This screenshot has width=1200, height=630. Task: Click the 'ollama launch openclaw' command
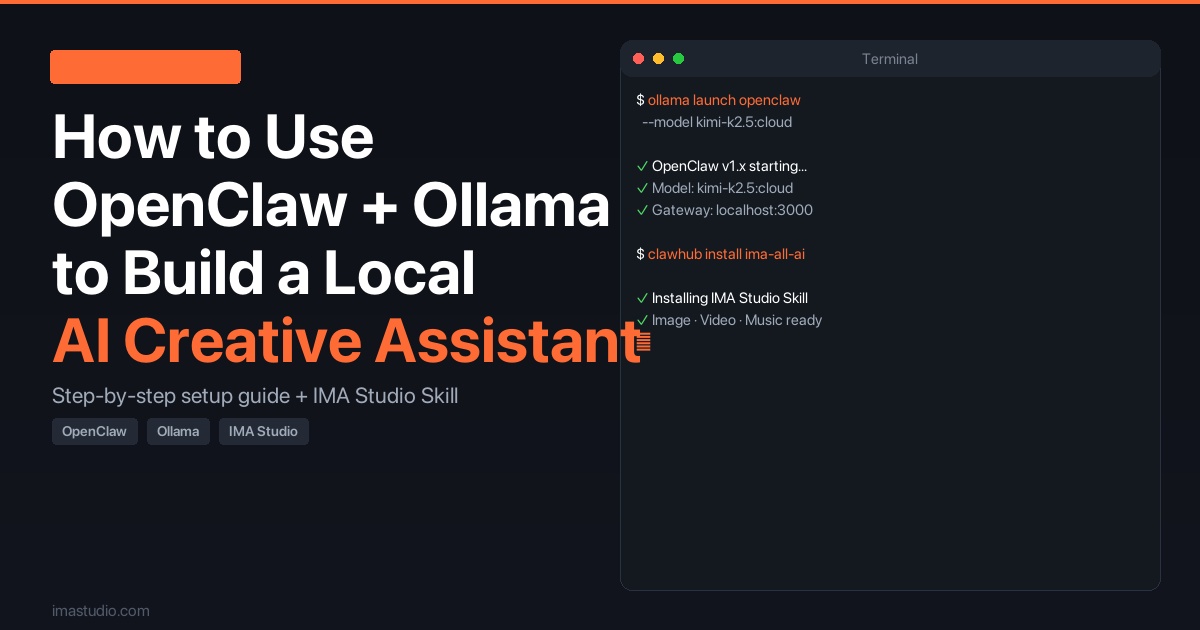(724, 100)
